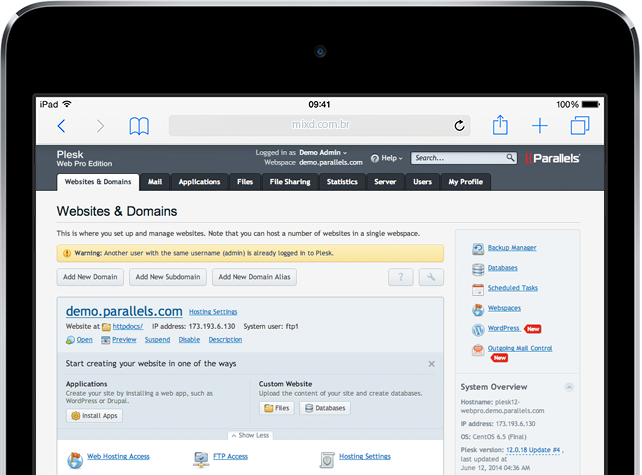This screenshot has height=475, width=642.
Task: Open the Webspaces link
Action: (504, 308)
